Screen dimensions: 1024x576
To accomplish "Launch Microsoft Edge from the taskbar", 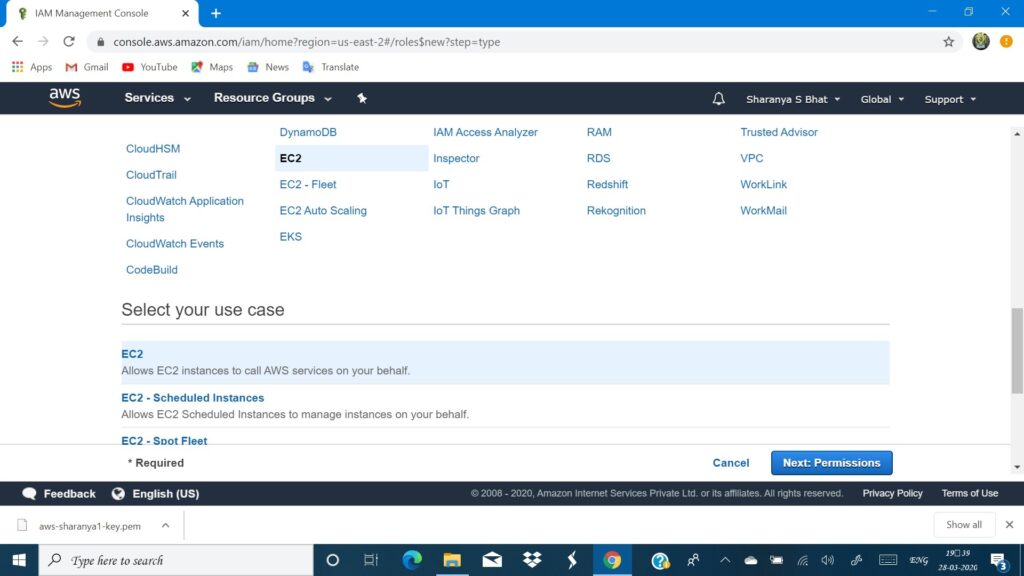I will (412, 560).
